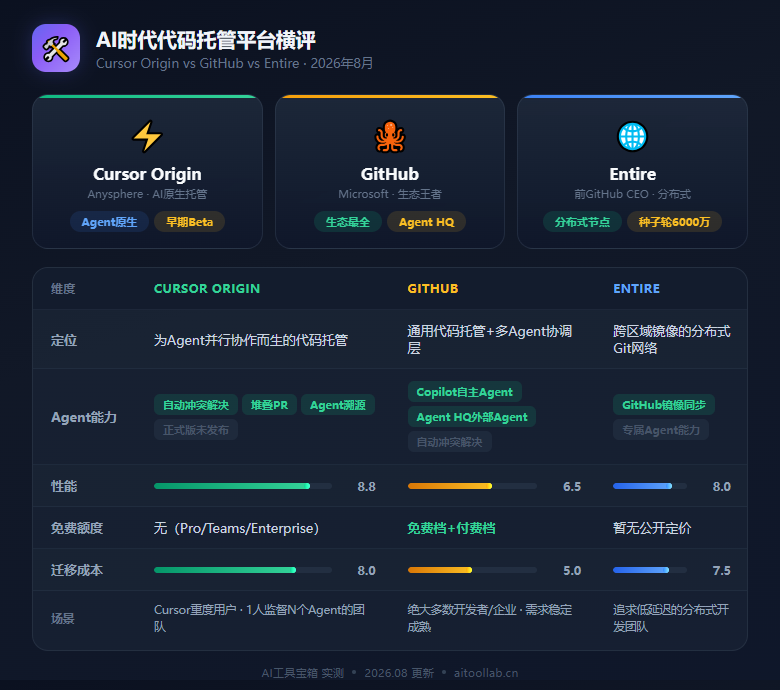Click the GitHub card title
780x690 pixels.
pyautogui.click(x=390, y=174)
